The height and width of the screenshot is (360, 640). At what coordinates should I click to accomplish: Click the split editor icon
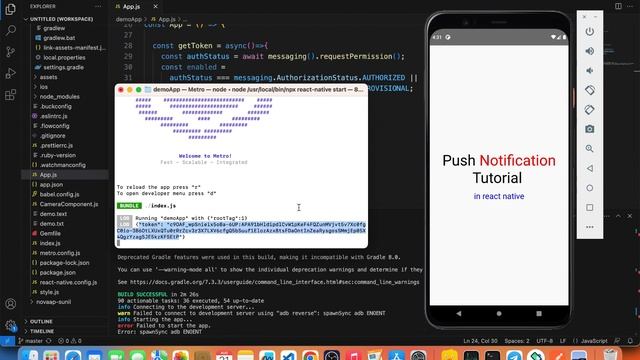pyautogui.click(x=618, y=6)
